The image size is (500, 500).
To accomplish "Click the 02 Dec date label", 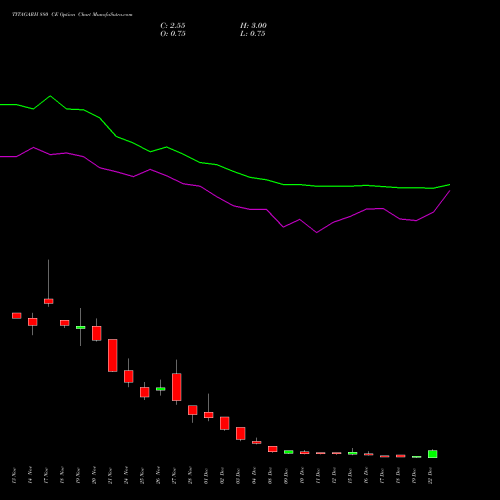I will [222, 476].
